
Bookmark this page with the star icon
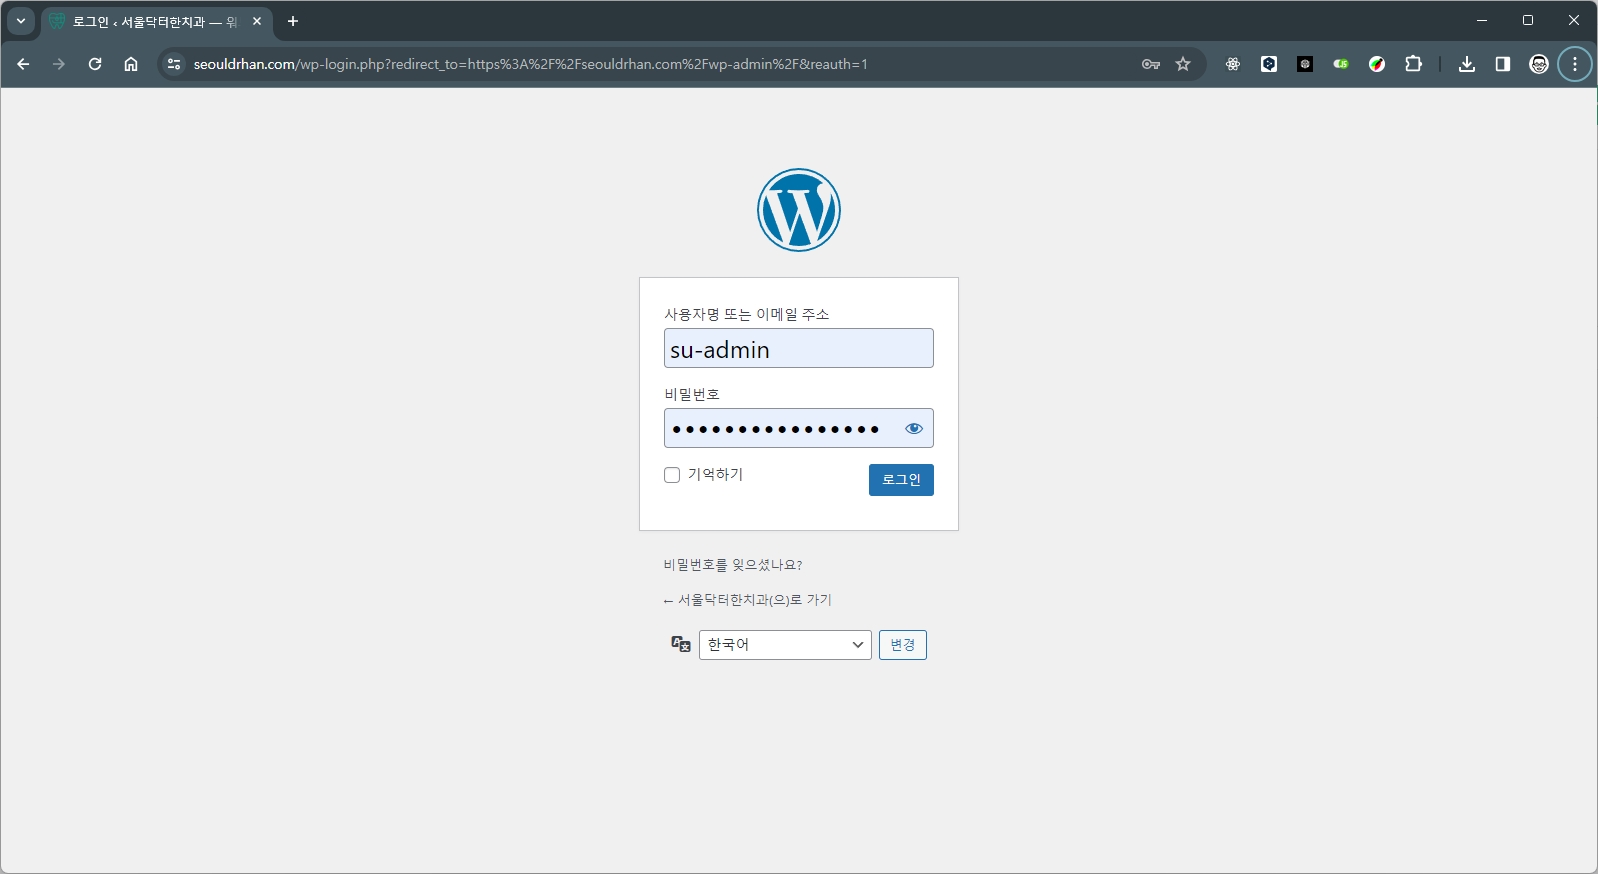(x=1183, y=64)
